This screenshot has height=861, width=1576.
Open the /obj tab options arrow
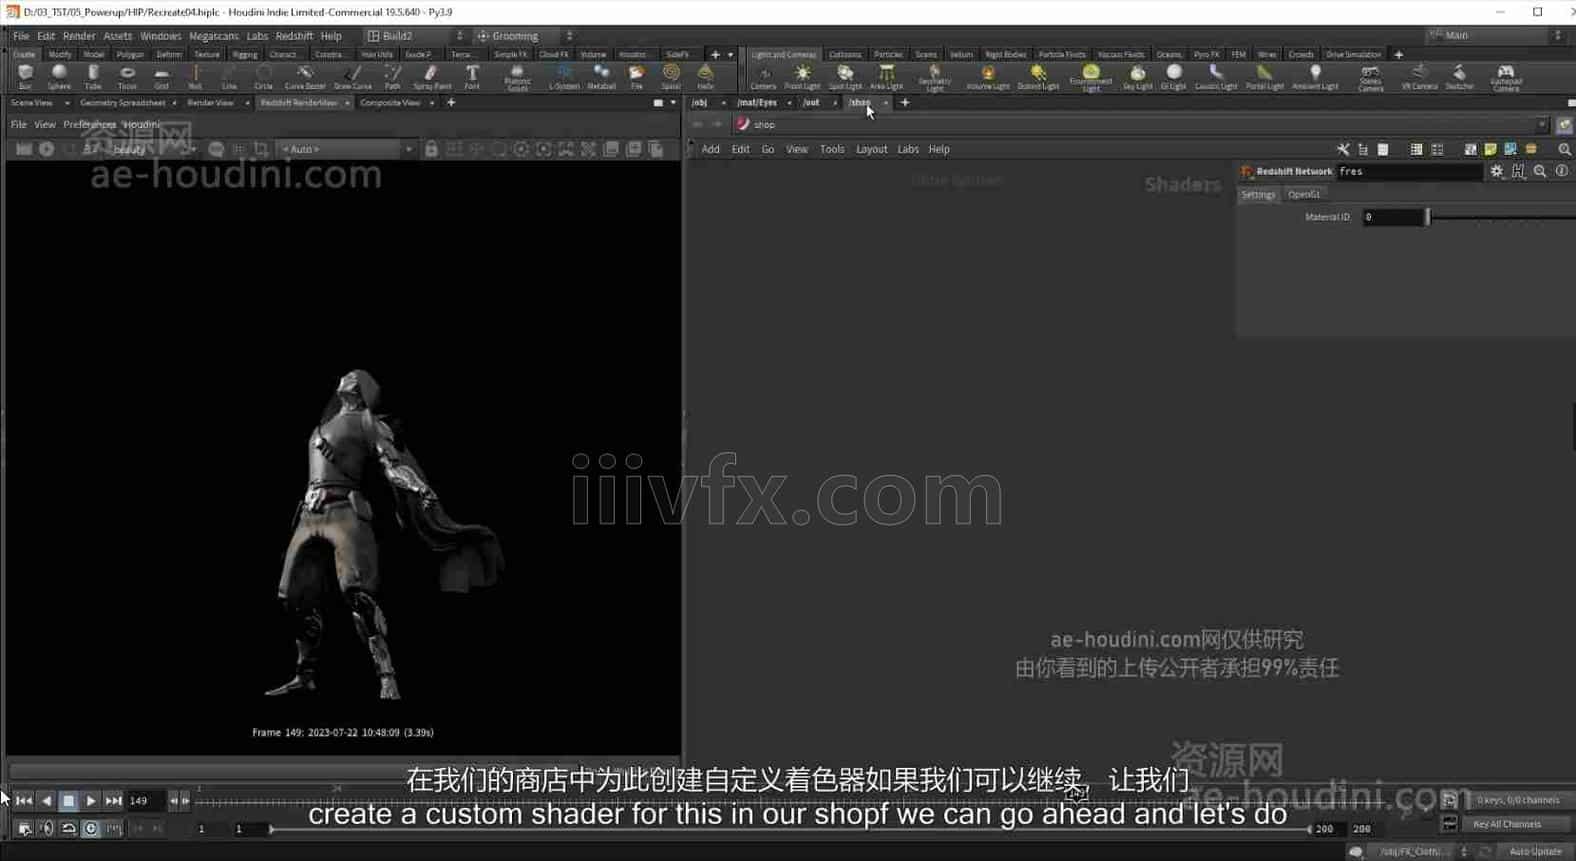pyautogui.click(x=723, y=102)
